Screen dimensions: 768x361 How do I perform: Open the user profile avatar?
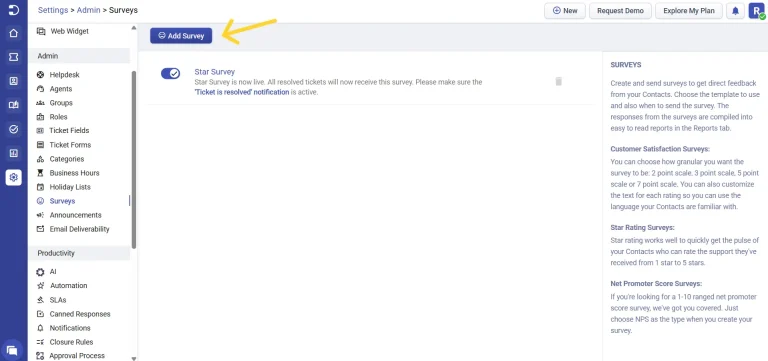(756, 11)
